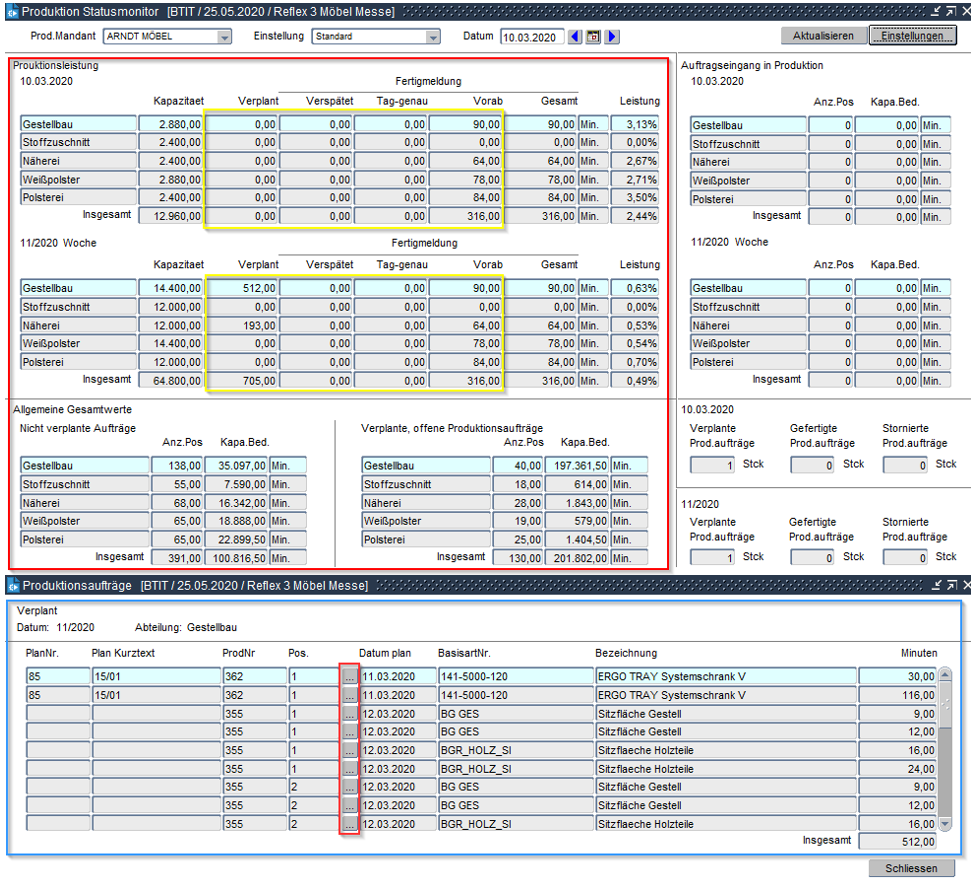Click the ellipsis button in the last order row

(349, 824)
